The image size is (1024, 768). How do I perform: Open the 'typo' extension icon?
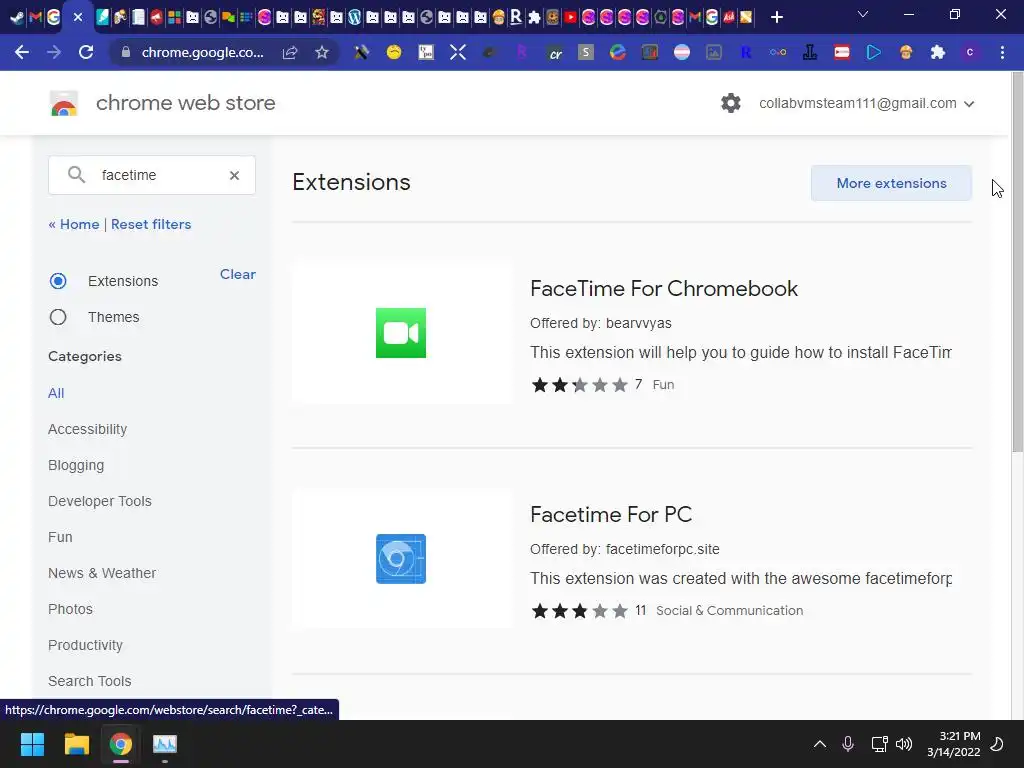(x=426, y=52)
